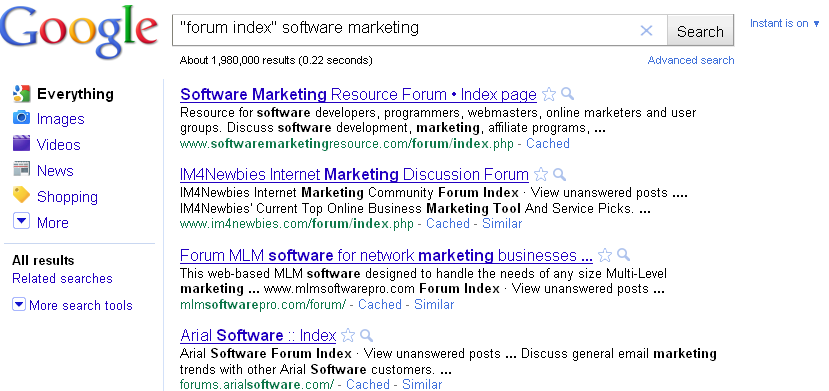The width and height of the screenshot is (829, 391).
Task: Open Cached link for im4newbies.com
Action: [448, 224]
